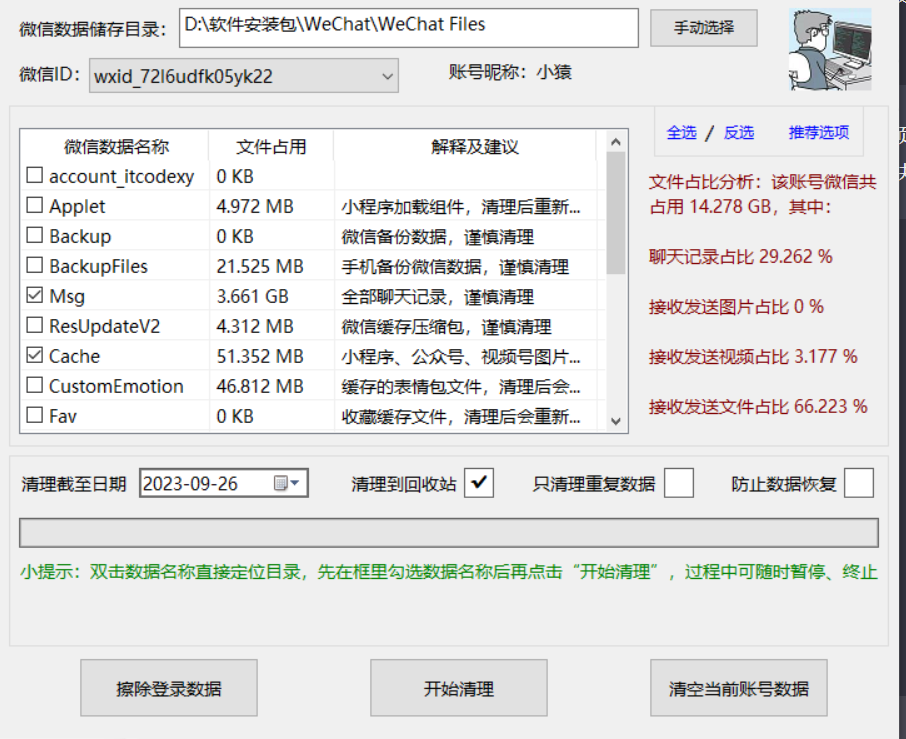The image size is (906, 739).
Task: Click the 手机备份微信数据 description
Action: pyautogui.click(x=455, y=267)
